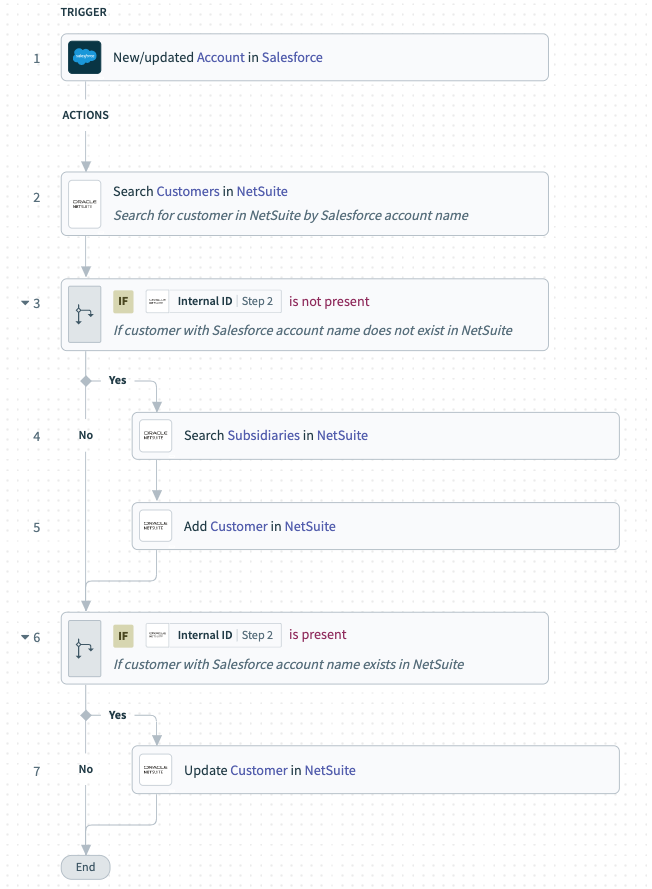Click the Salesforce icon in the trigger step
Screen dimensions: 652x889
85,57
